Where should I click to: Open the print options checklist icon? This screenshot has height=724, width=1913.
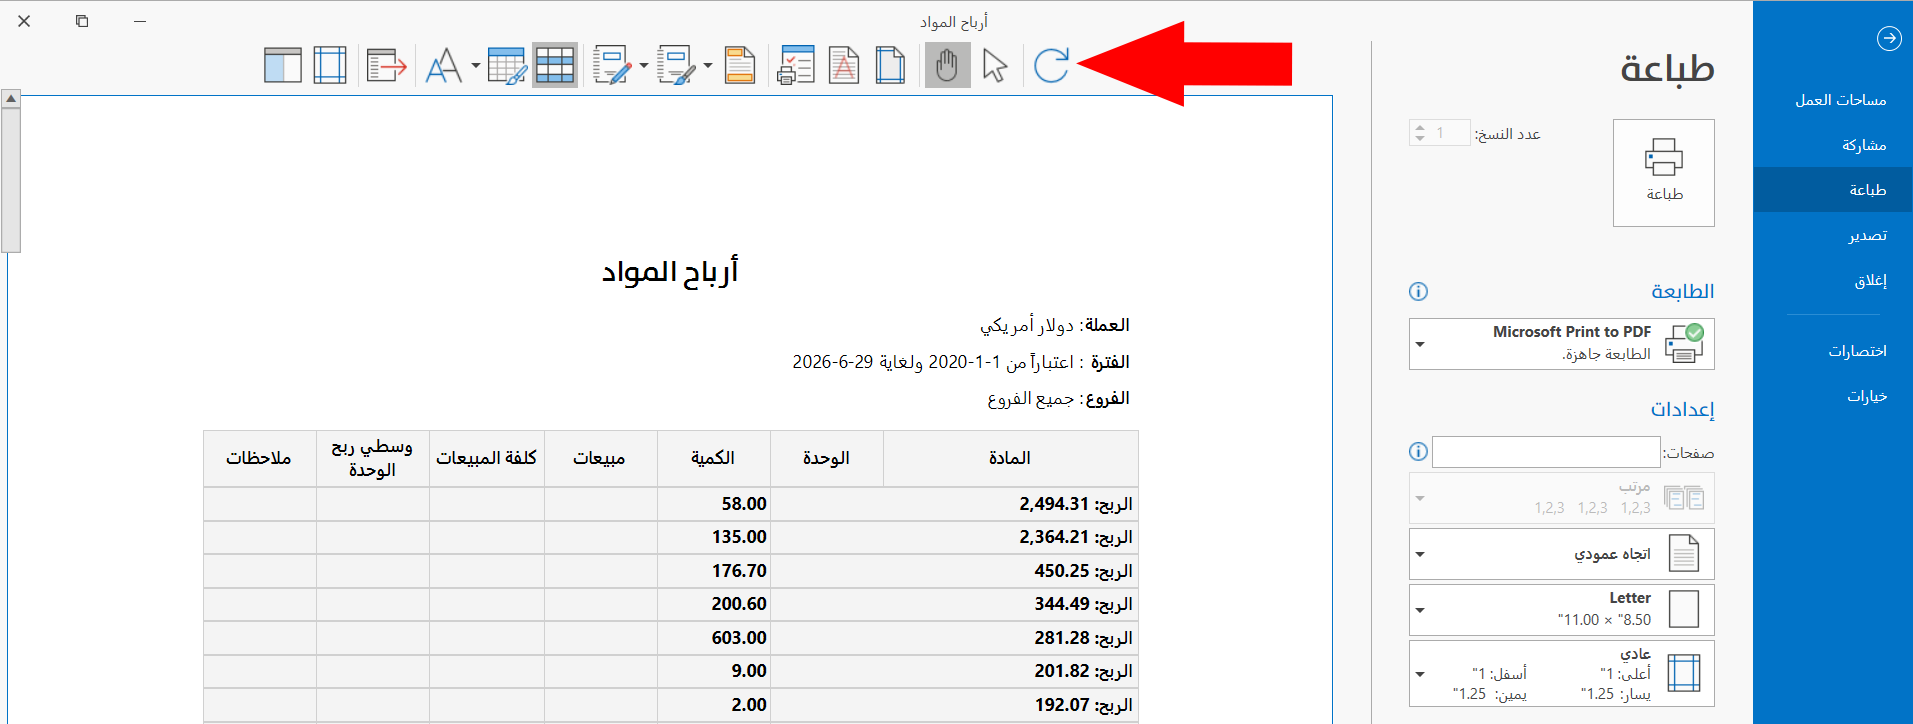[x=796, y=66]
